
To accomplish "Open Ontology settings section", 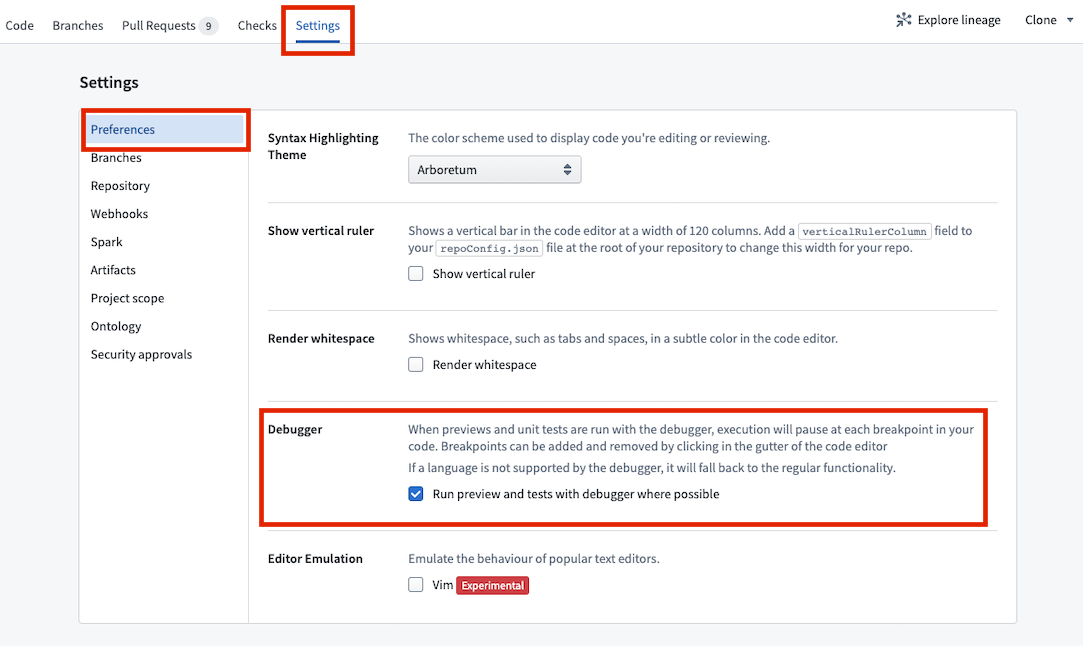I will (x=116, y=327).
